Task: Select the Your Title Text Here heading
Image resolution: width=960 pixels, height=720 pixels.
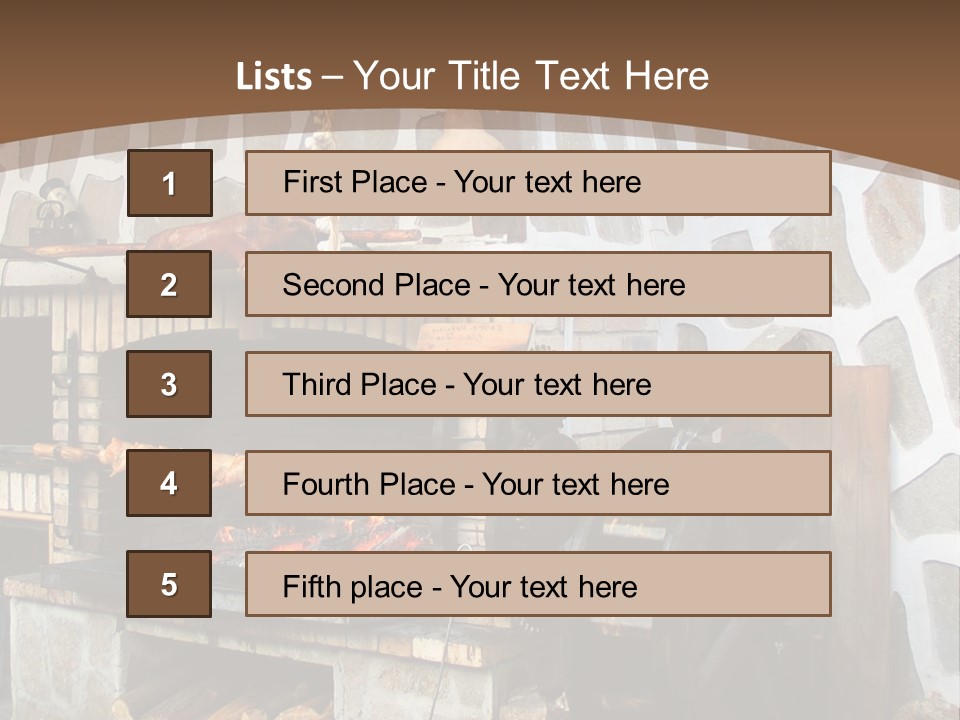Action: [x=531, y=76]
